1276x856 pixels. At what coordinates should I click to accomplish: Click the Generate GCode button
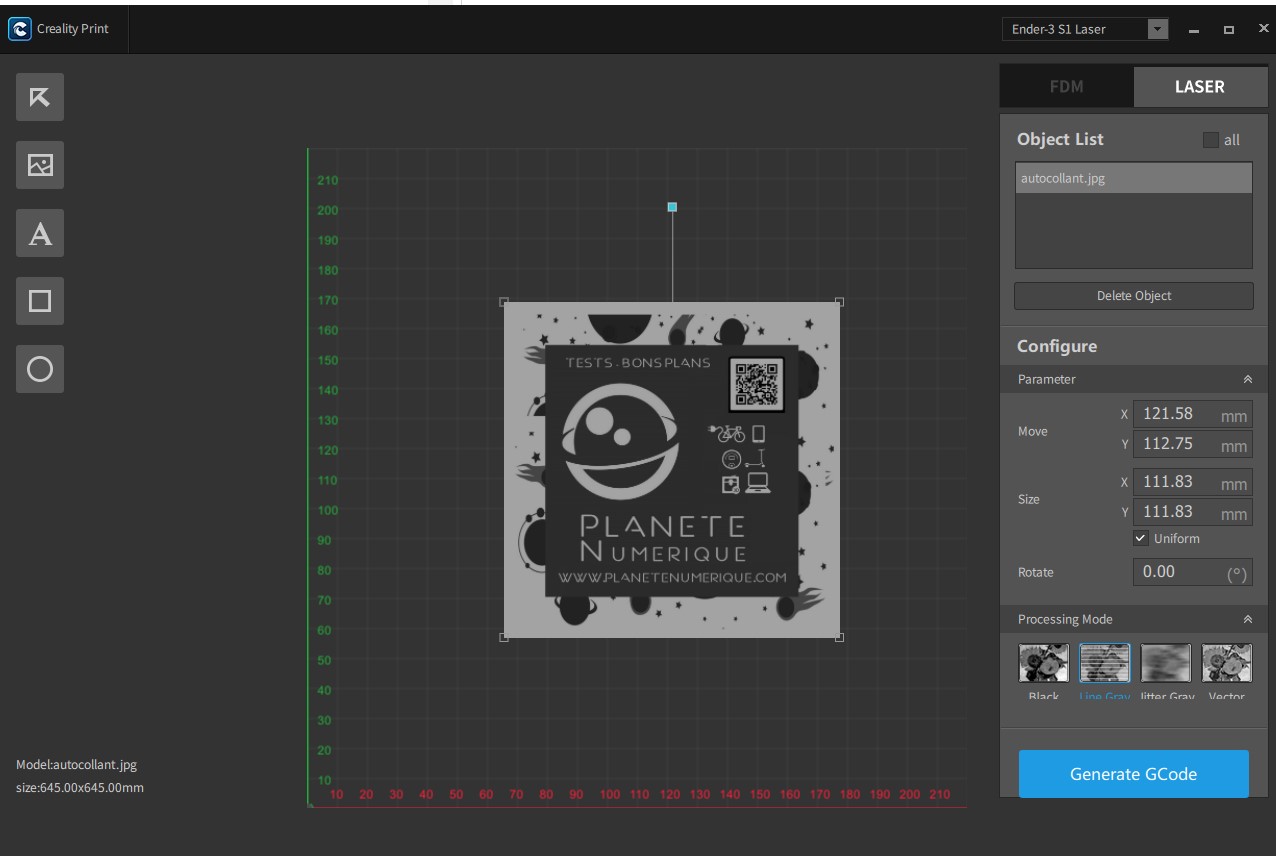[x=1133, y=774]
